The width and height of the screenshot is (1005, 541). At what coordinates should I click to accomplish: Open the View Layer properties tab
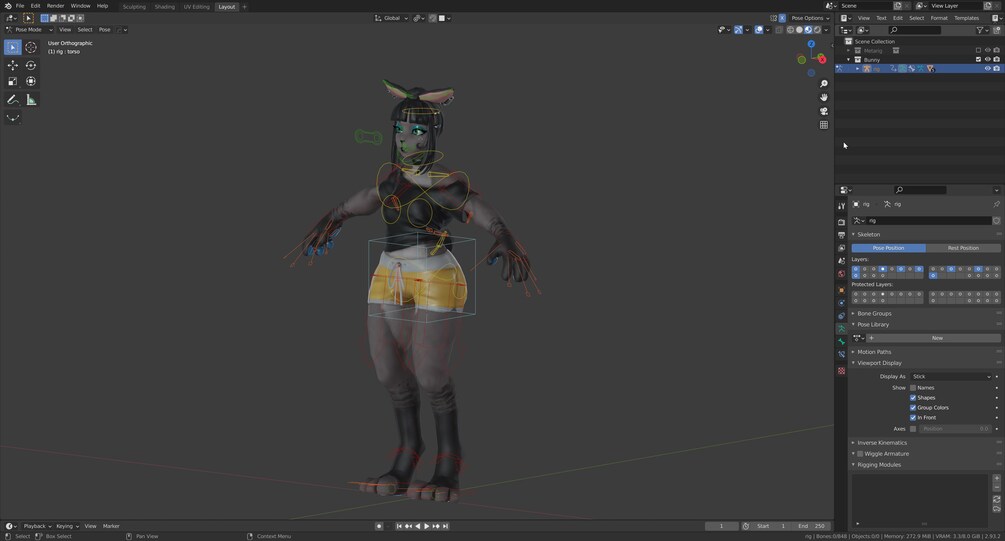pos(842,248)
